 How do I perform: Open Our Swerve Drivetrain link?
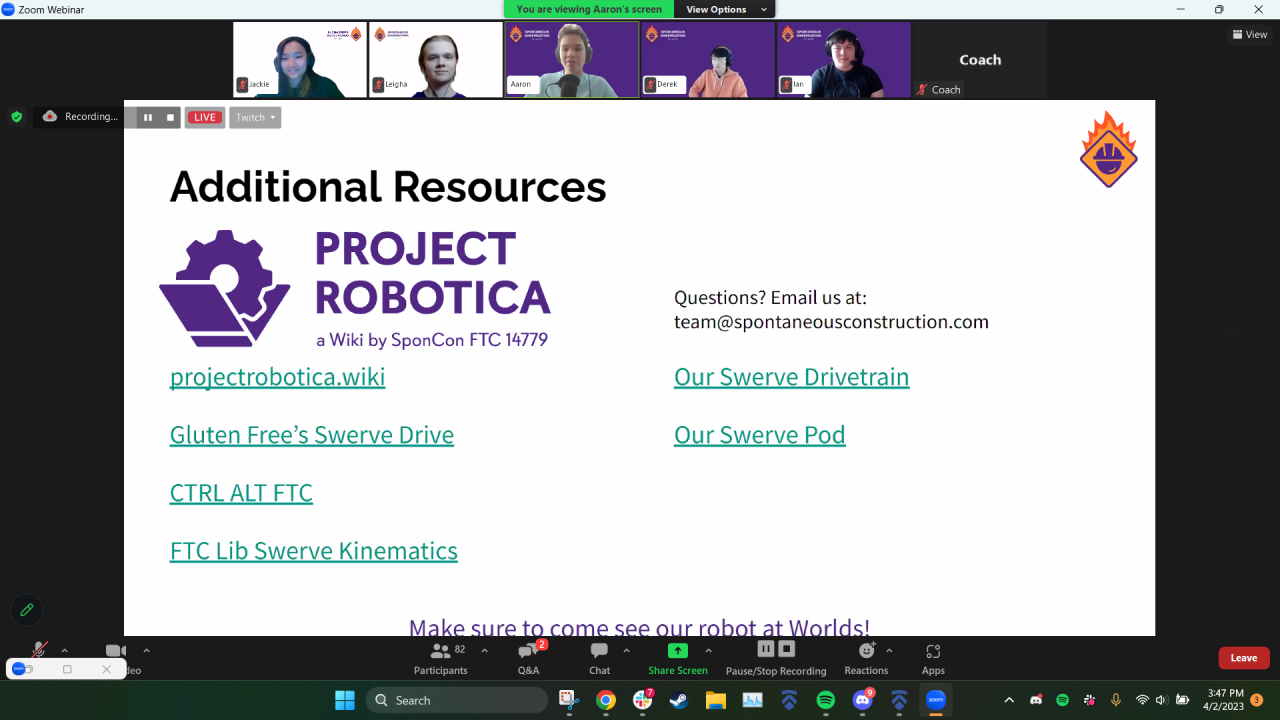(x=792, y=377)
